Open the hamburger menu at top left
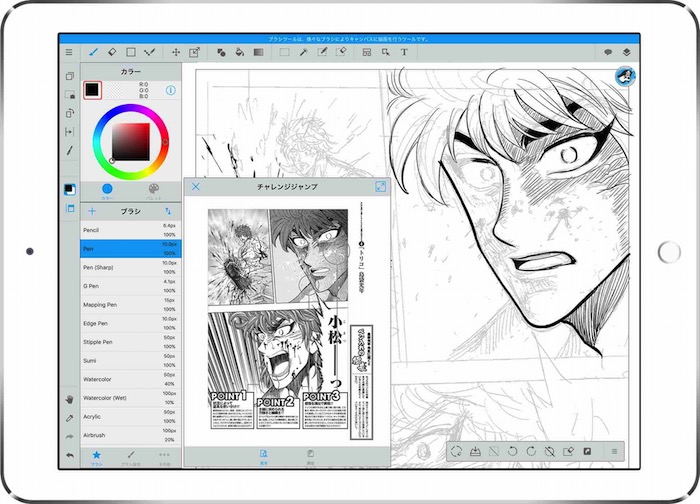 click(x=69, y=51)
